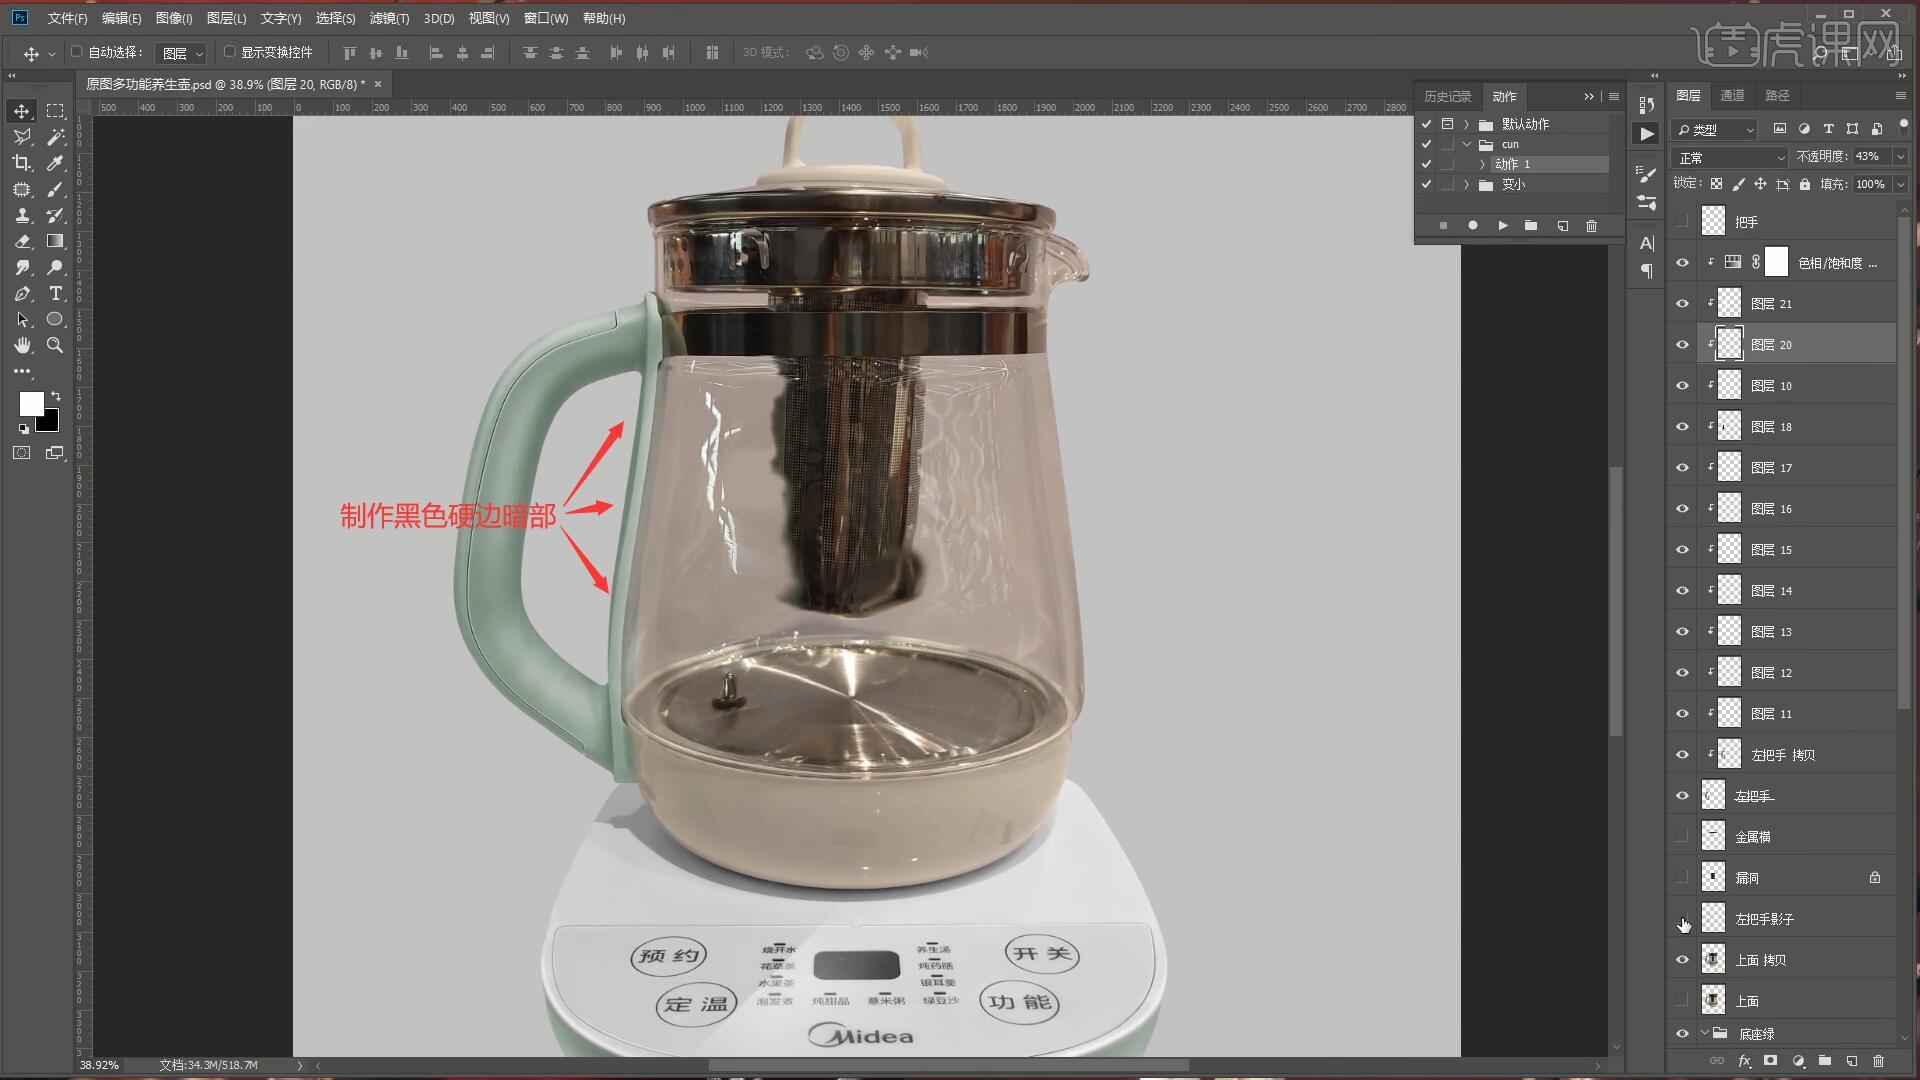The height and width of the screenshot is (1080, 1920).
Task: Switch to the 通道 tab
Action: coord(1732,95)
